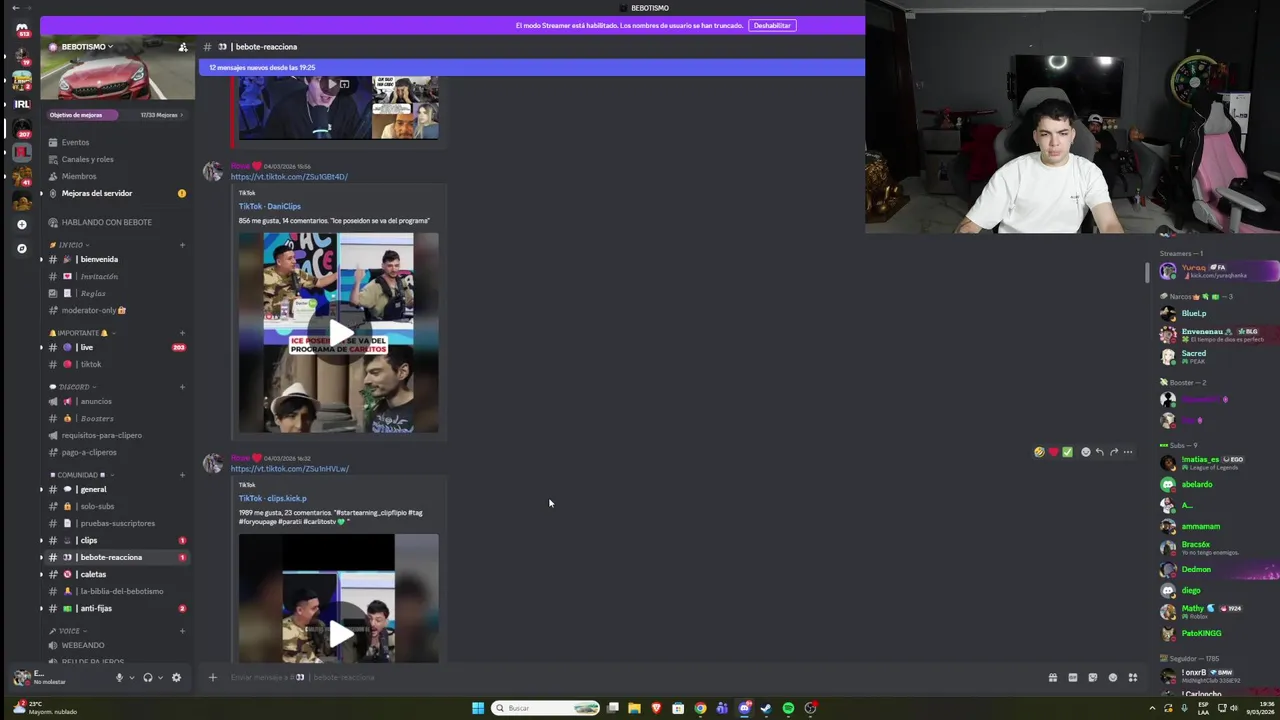
Task: Create a channel in COMUNIDAD category
Action: [x=182, y=475]
